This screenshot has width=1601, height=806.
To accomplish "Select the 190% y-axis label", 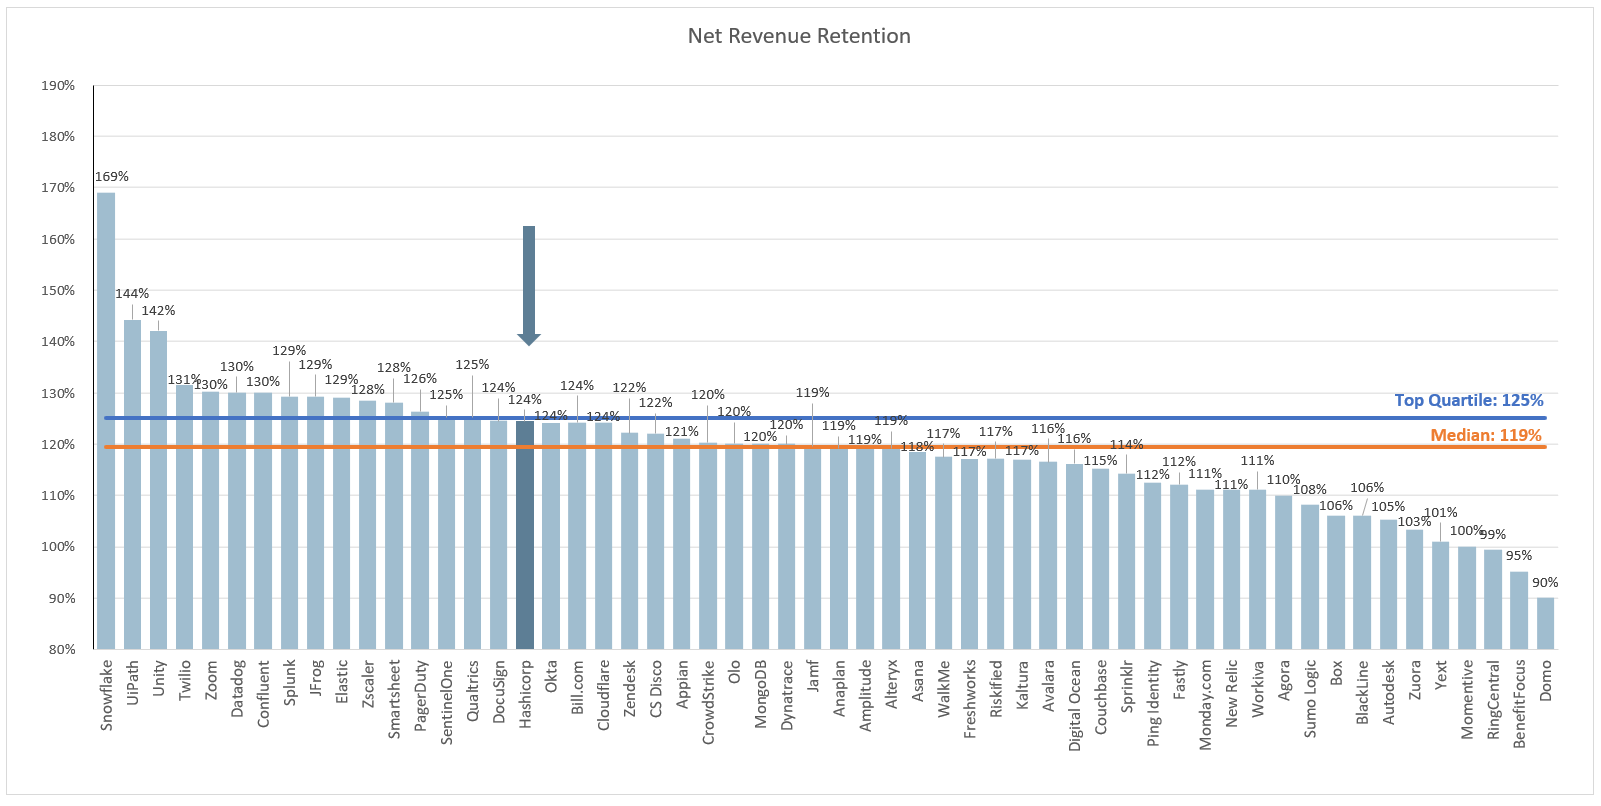I will 58,86.
